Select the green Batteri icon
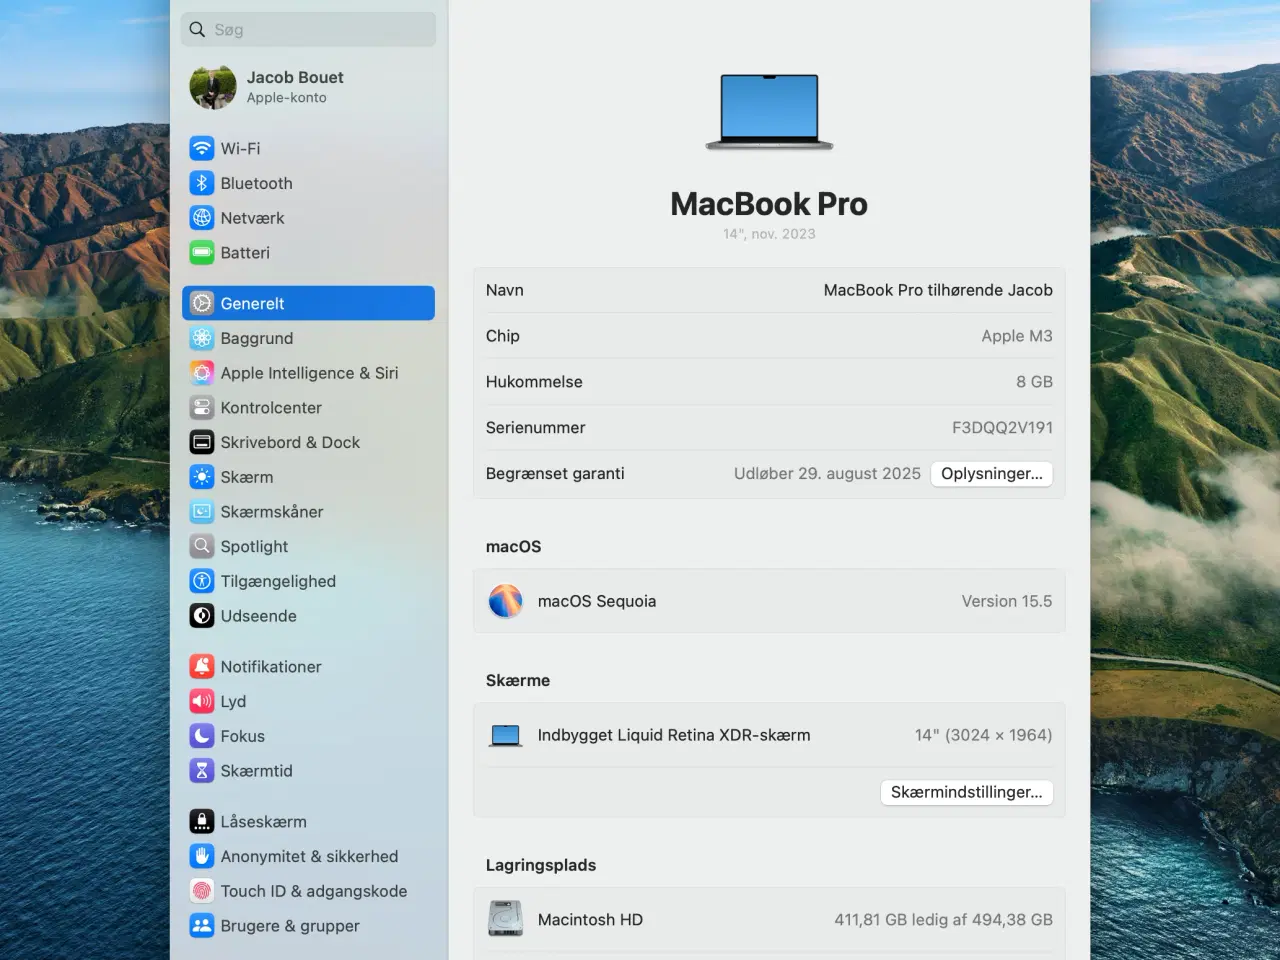 click(x=202, y=253)
